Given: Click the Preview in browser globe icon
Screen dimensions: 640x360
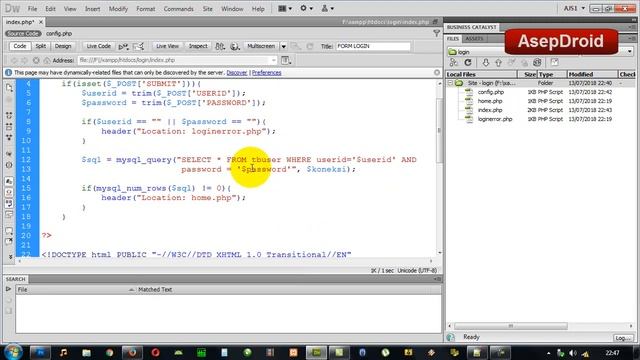Looking at the screenshot, I should [x=235, y=47].
